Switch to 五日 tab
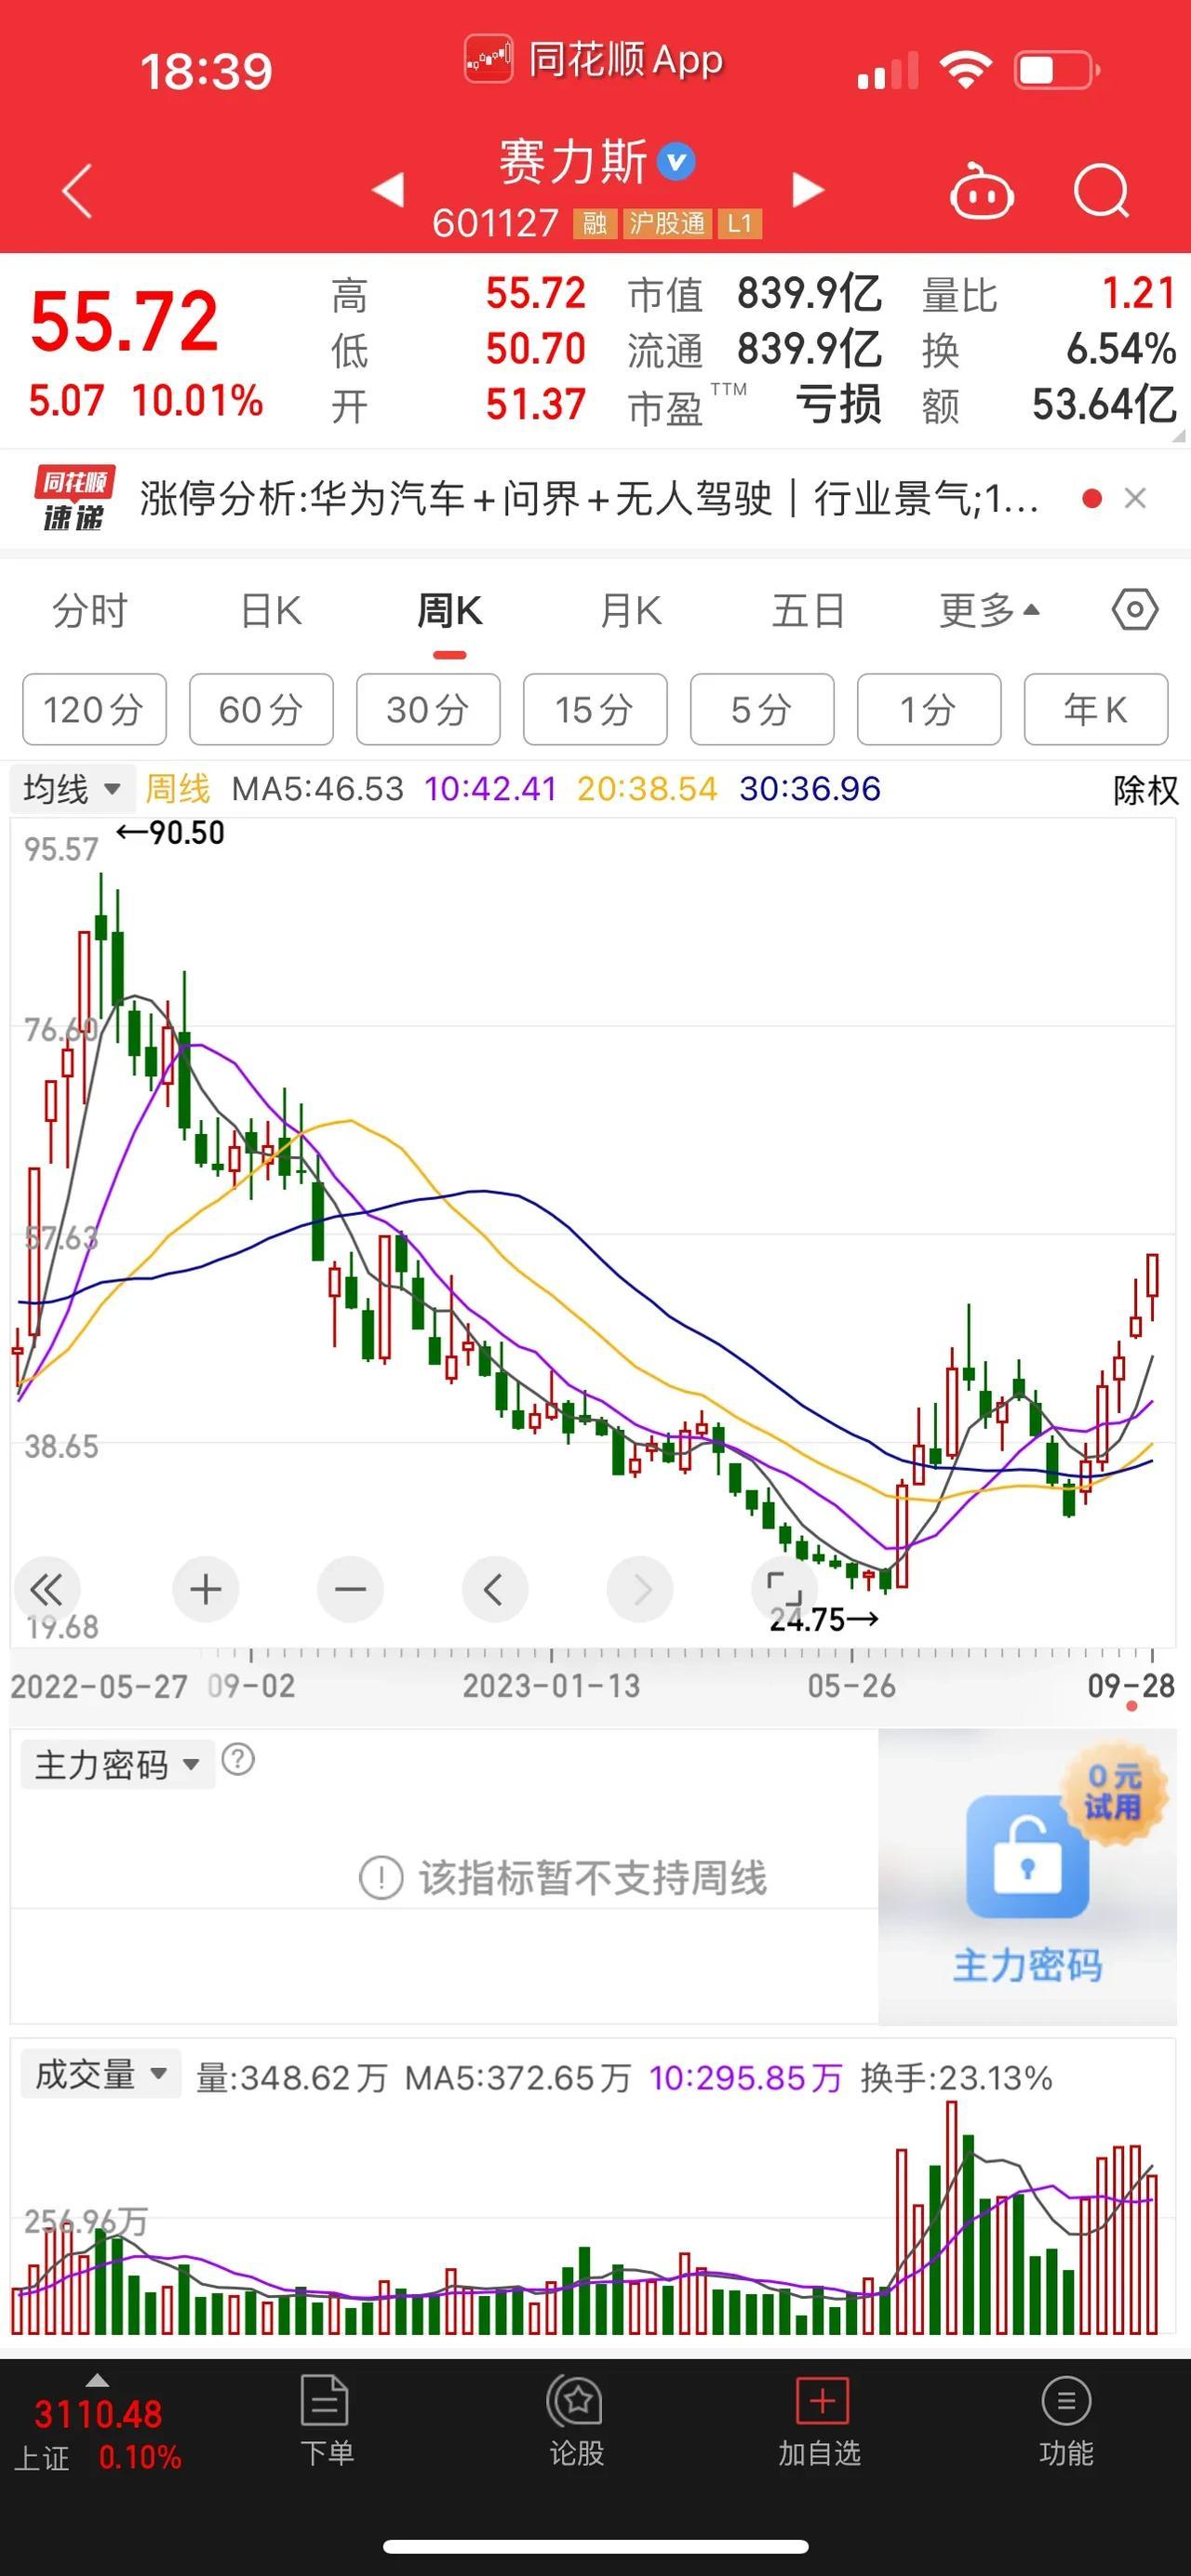Image resolution: width=1191 pixels, height=2576 pixels. 809,609
